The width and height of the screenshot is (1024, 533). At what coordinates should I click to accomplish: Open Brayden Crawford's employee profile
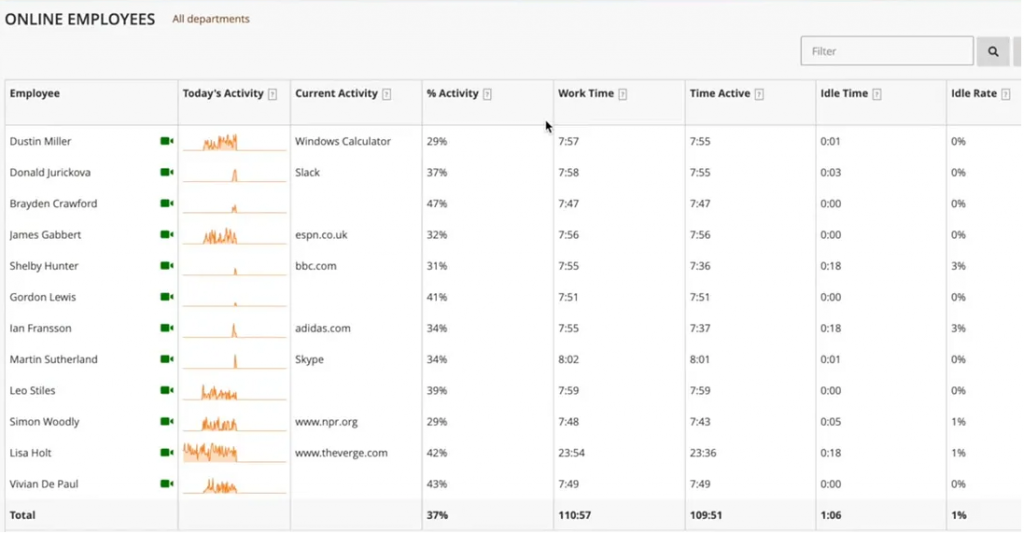point(54,204)
